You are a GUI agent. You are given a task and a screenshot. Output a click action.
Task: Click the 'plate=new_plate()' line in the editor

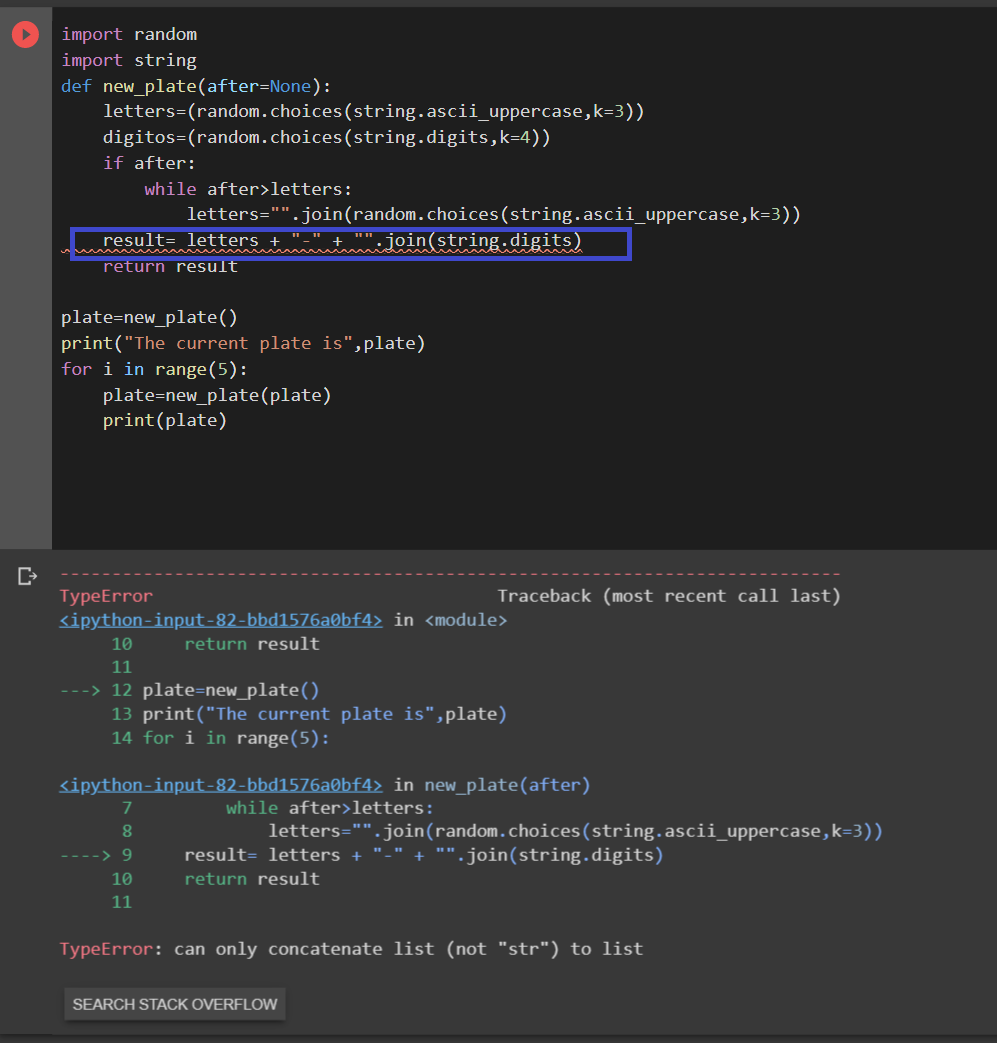click(149, 318)
